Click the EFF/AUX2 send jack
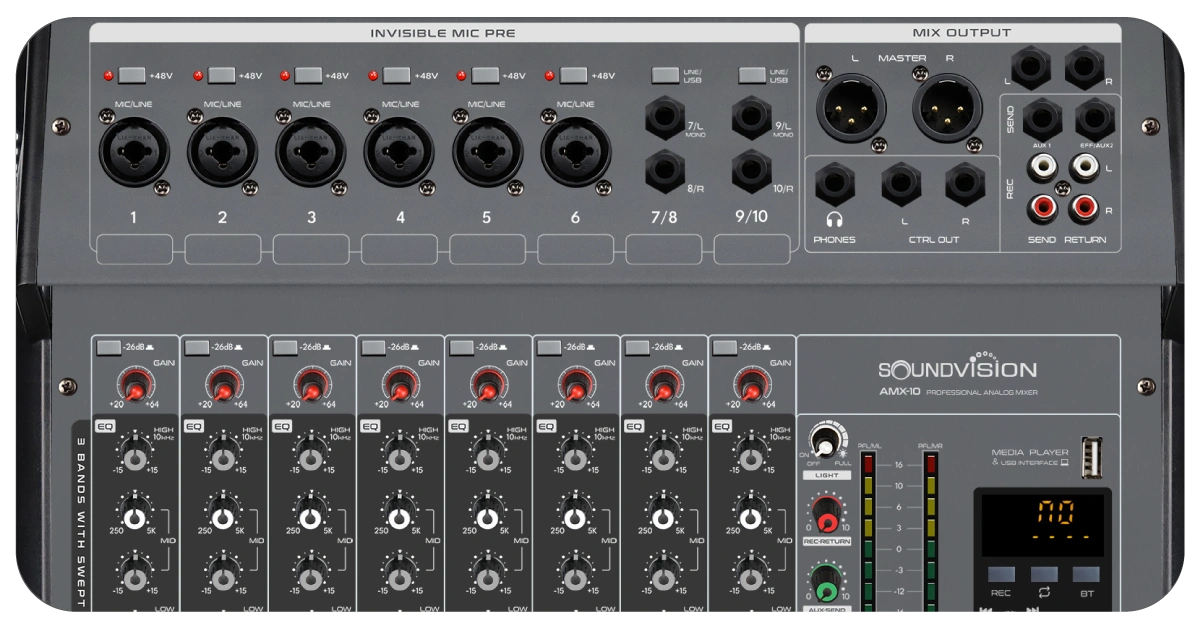Screen dimensions: 1200x630 point(1095,118)
